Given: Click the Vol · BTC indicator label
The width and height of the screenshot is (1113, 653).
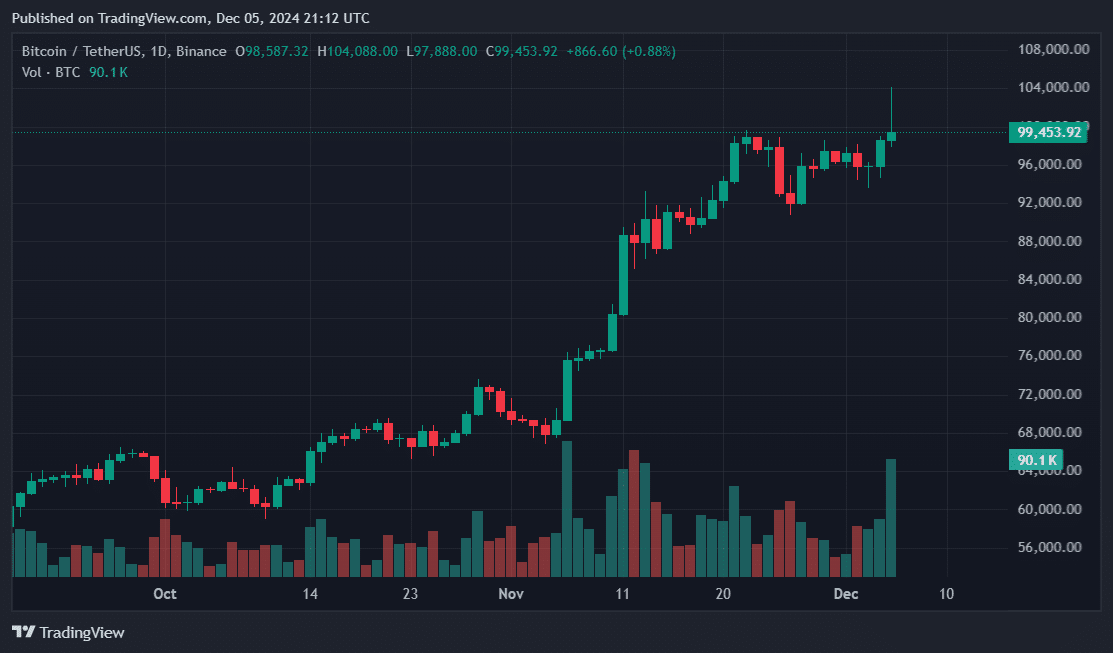Looking at the screenshot, I should coord(51,72).
